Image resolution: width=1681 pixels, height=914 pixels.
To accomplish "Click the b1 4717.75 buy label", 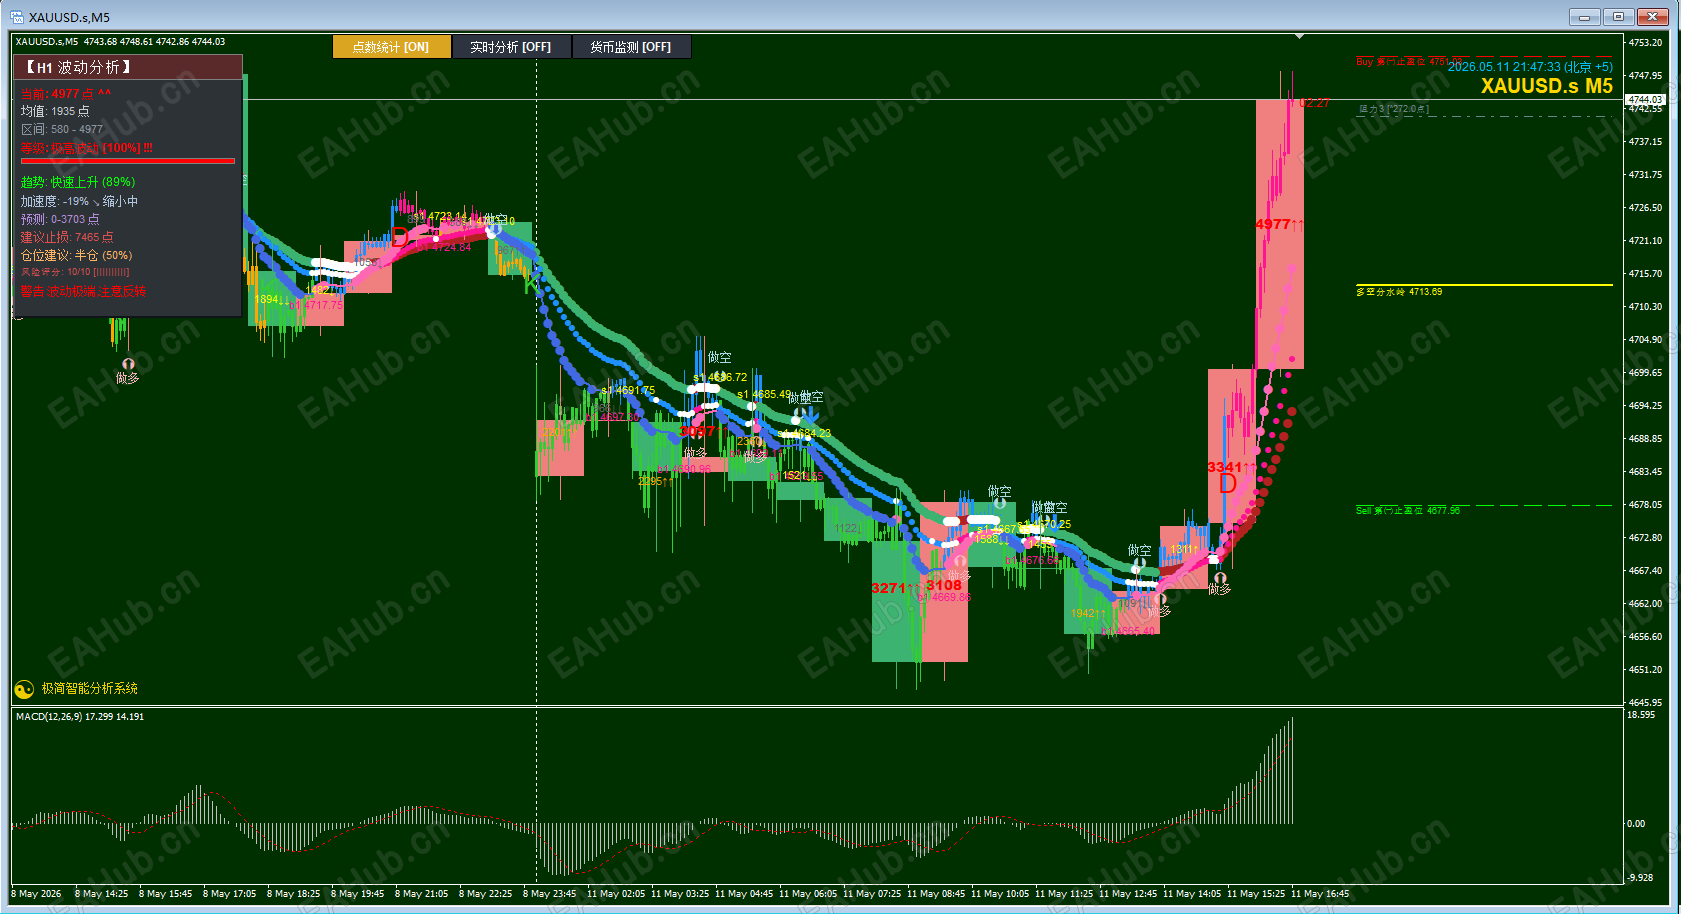I will [316, 305].
